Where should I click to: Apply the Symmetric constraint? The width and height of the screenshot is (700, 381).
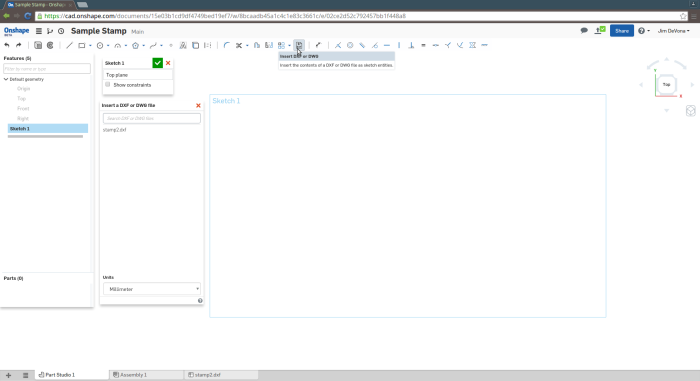point(472,45)
